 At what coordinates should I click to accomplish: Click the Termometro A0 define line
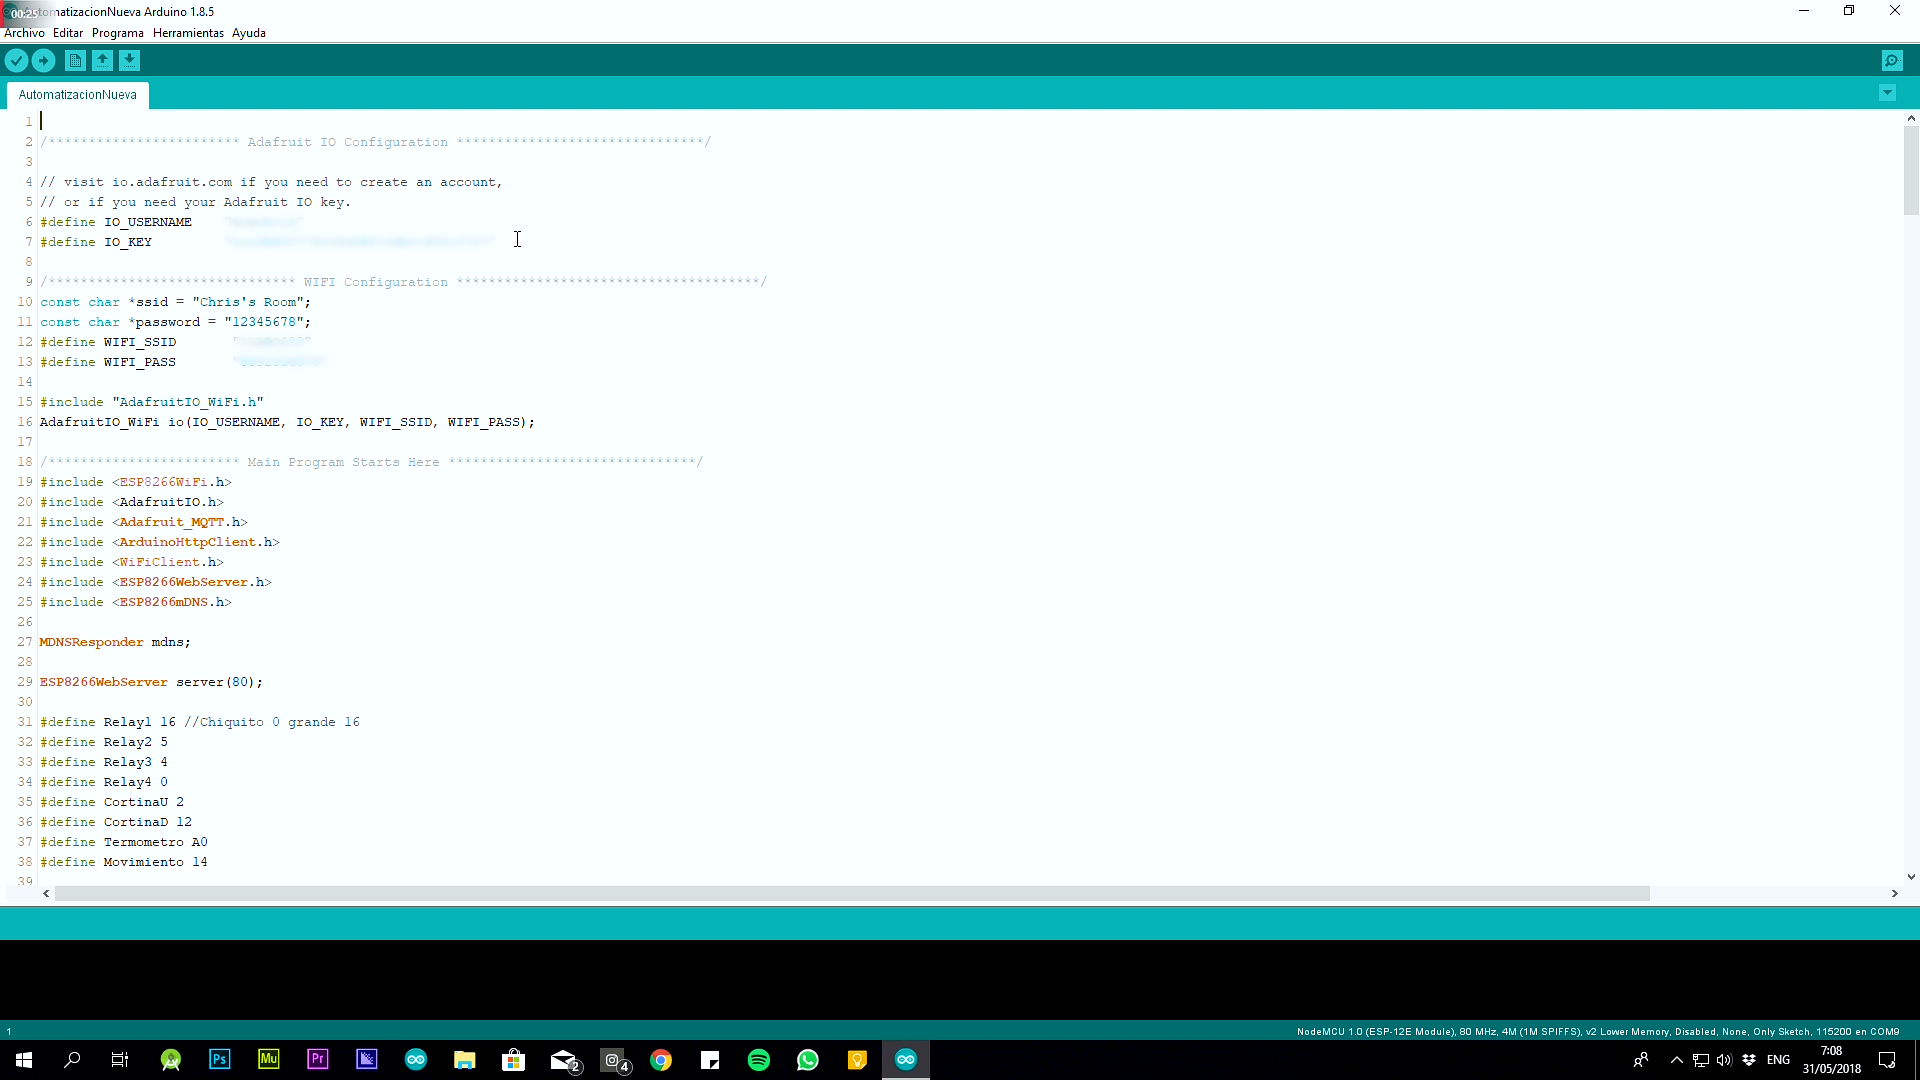124,842
